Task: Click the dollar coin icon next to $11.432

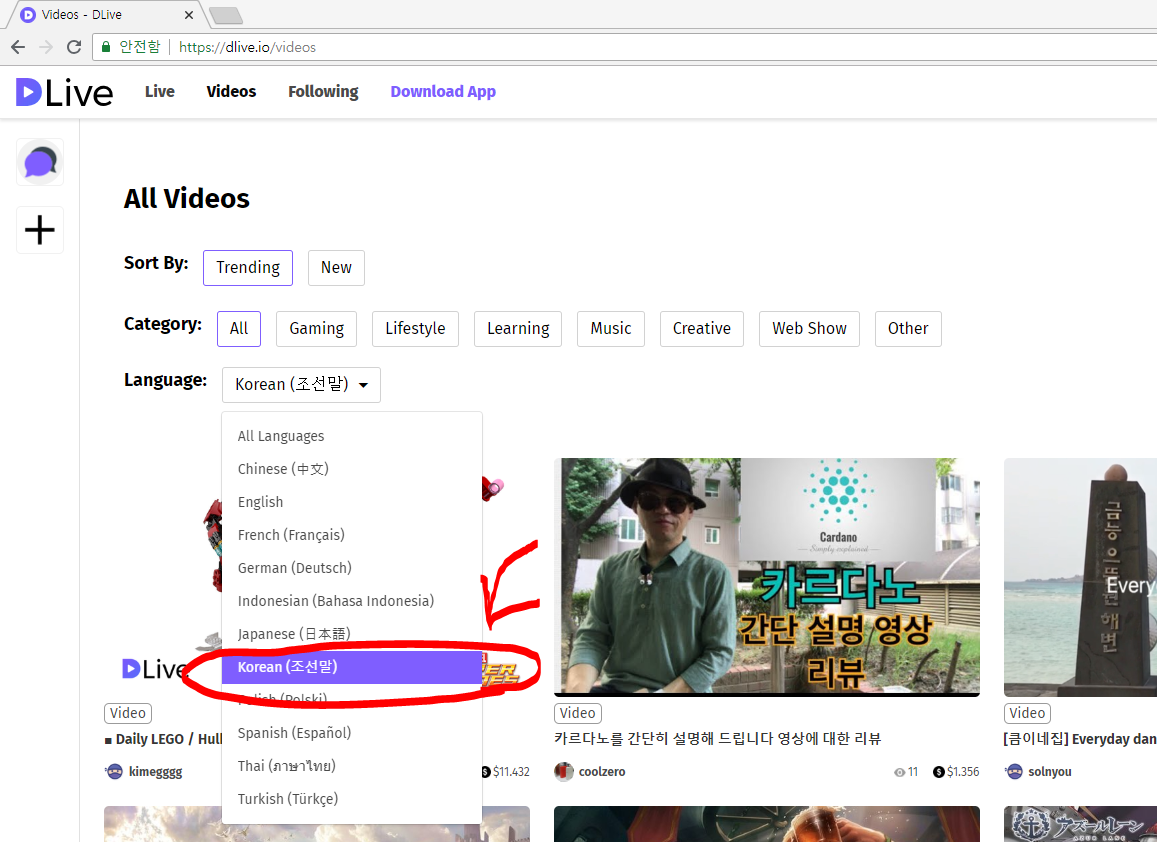Action: coord(486,772)
